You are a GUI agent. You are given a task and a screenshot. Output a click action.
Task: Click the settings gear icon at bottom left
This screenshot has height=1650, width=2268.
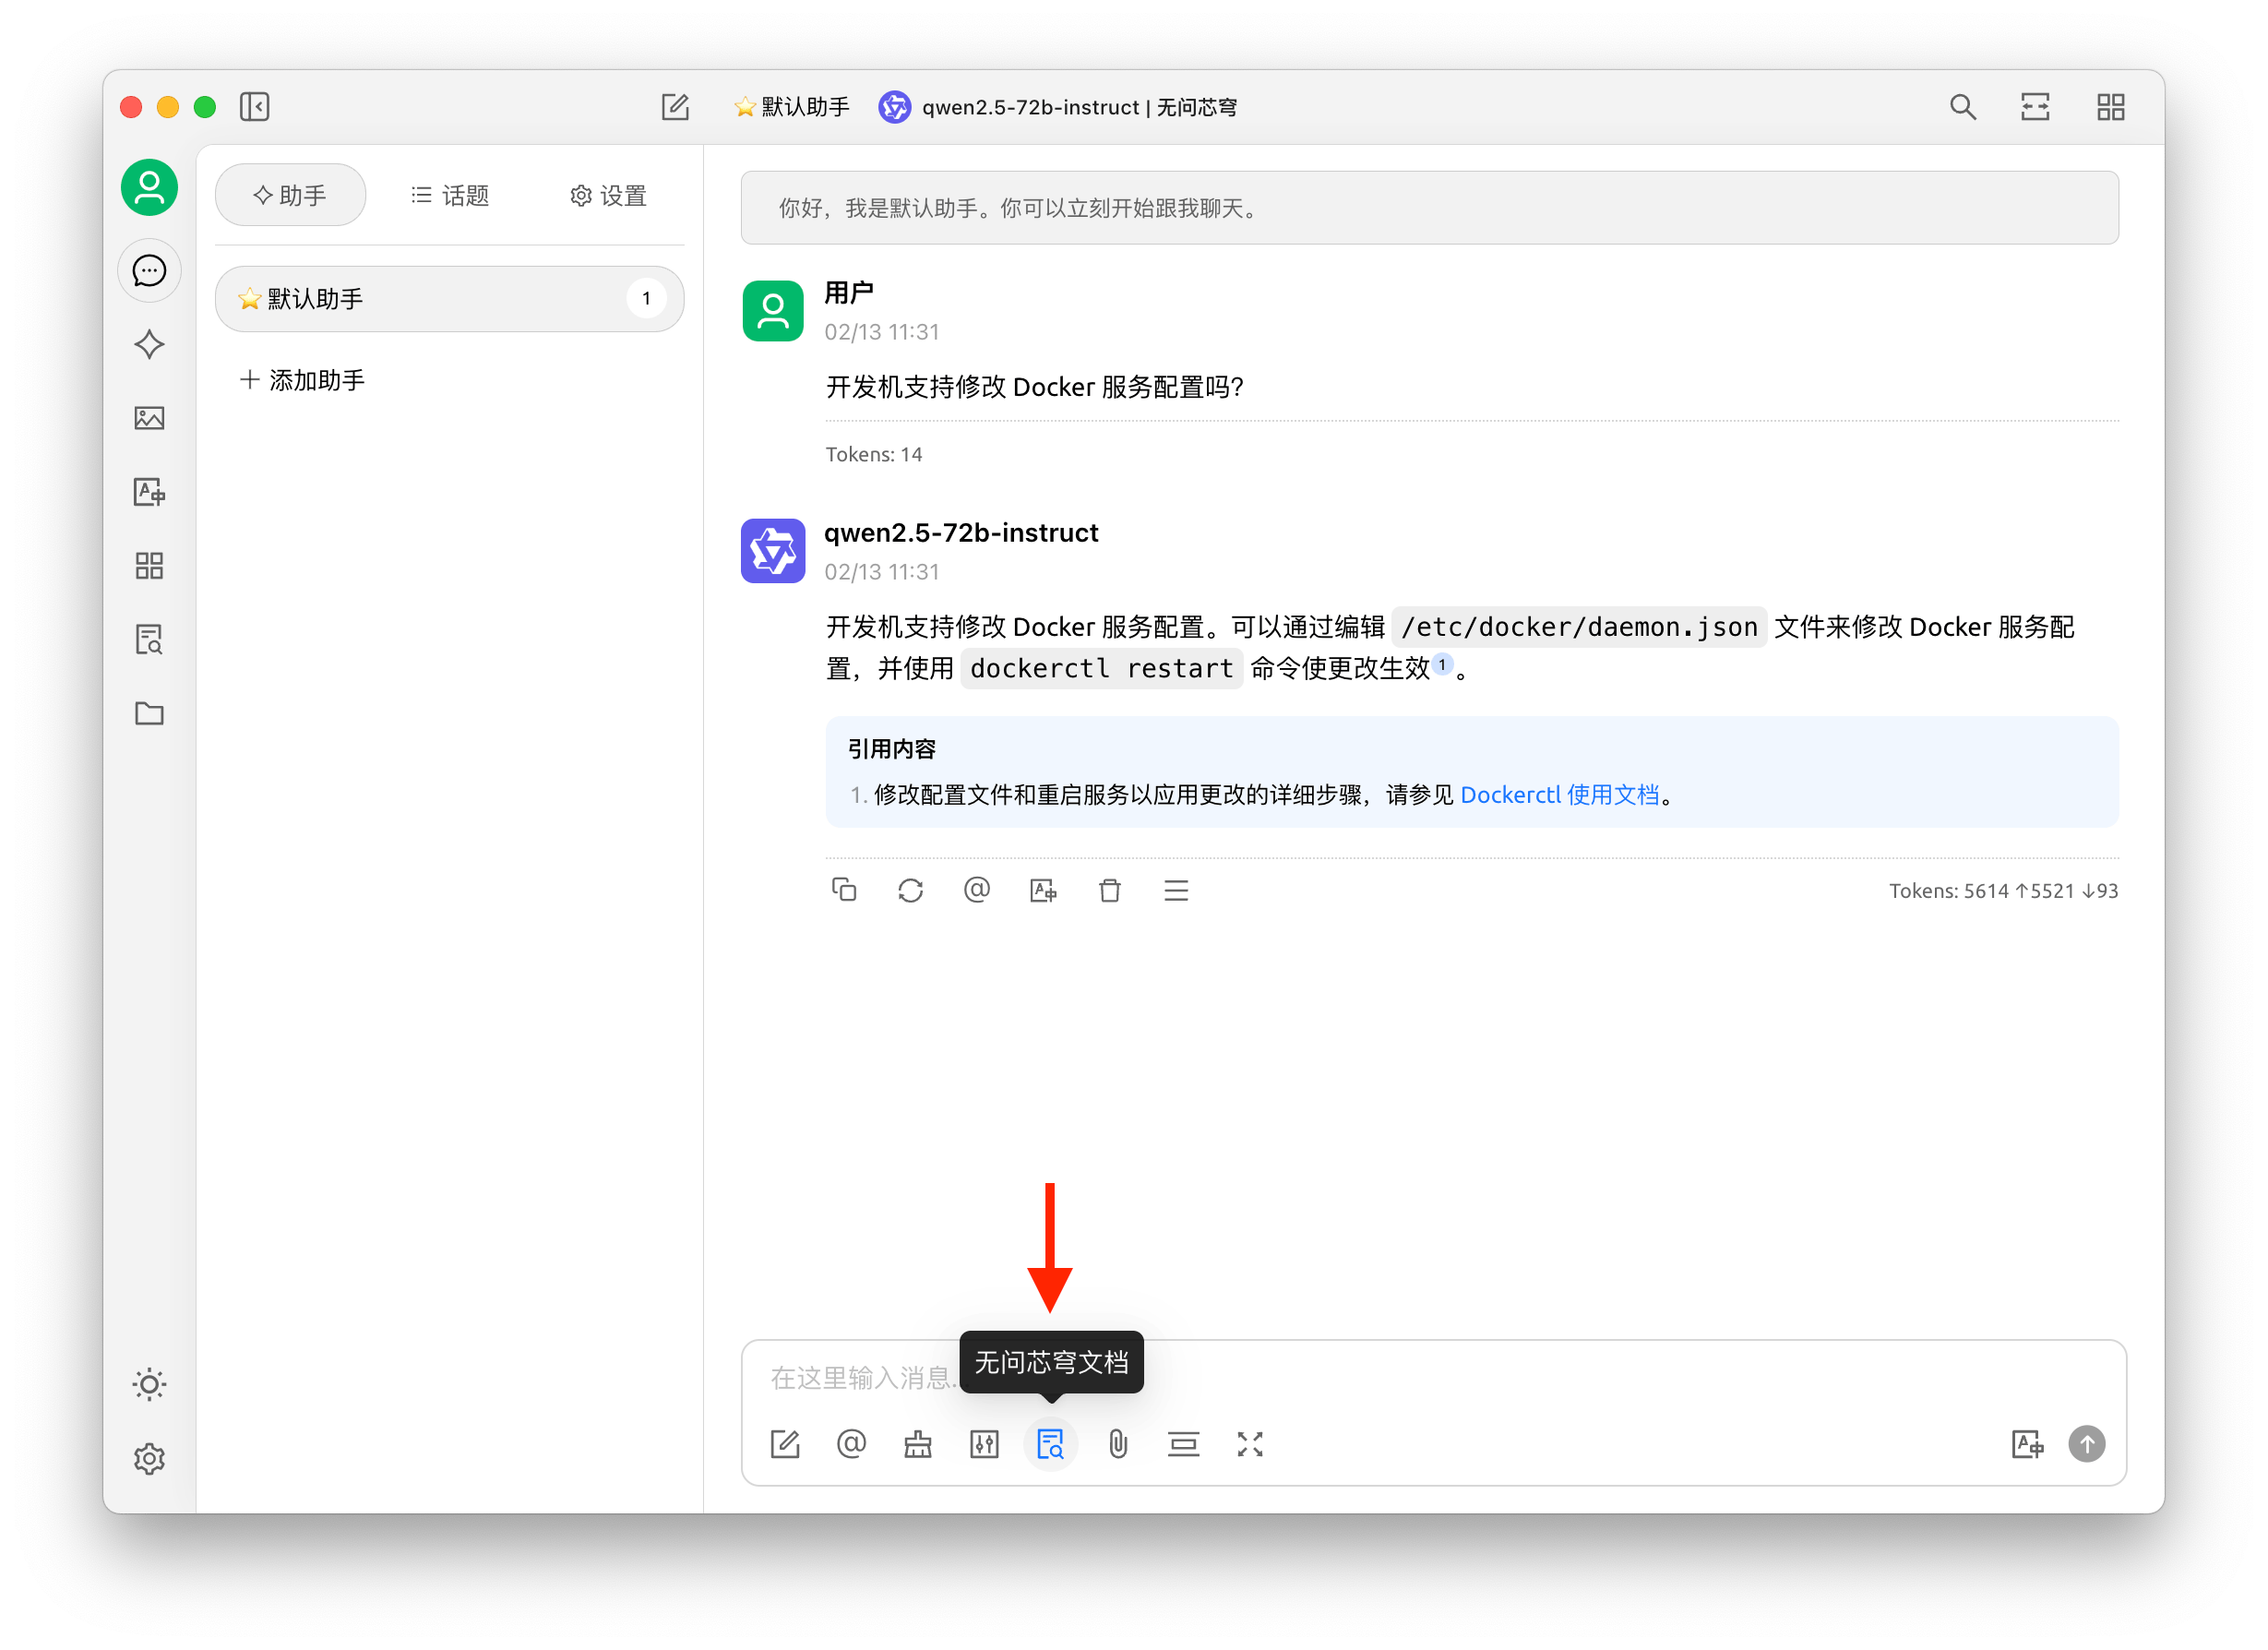[x=149, y=1458]
